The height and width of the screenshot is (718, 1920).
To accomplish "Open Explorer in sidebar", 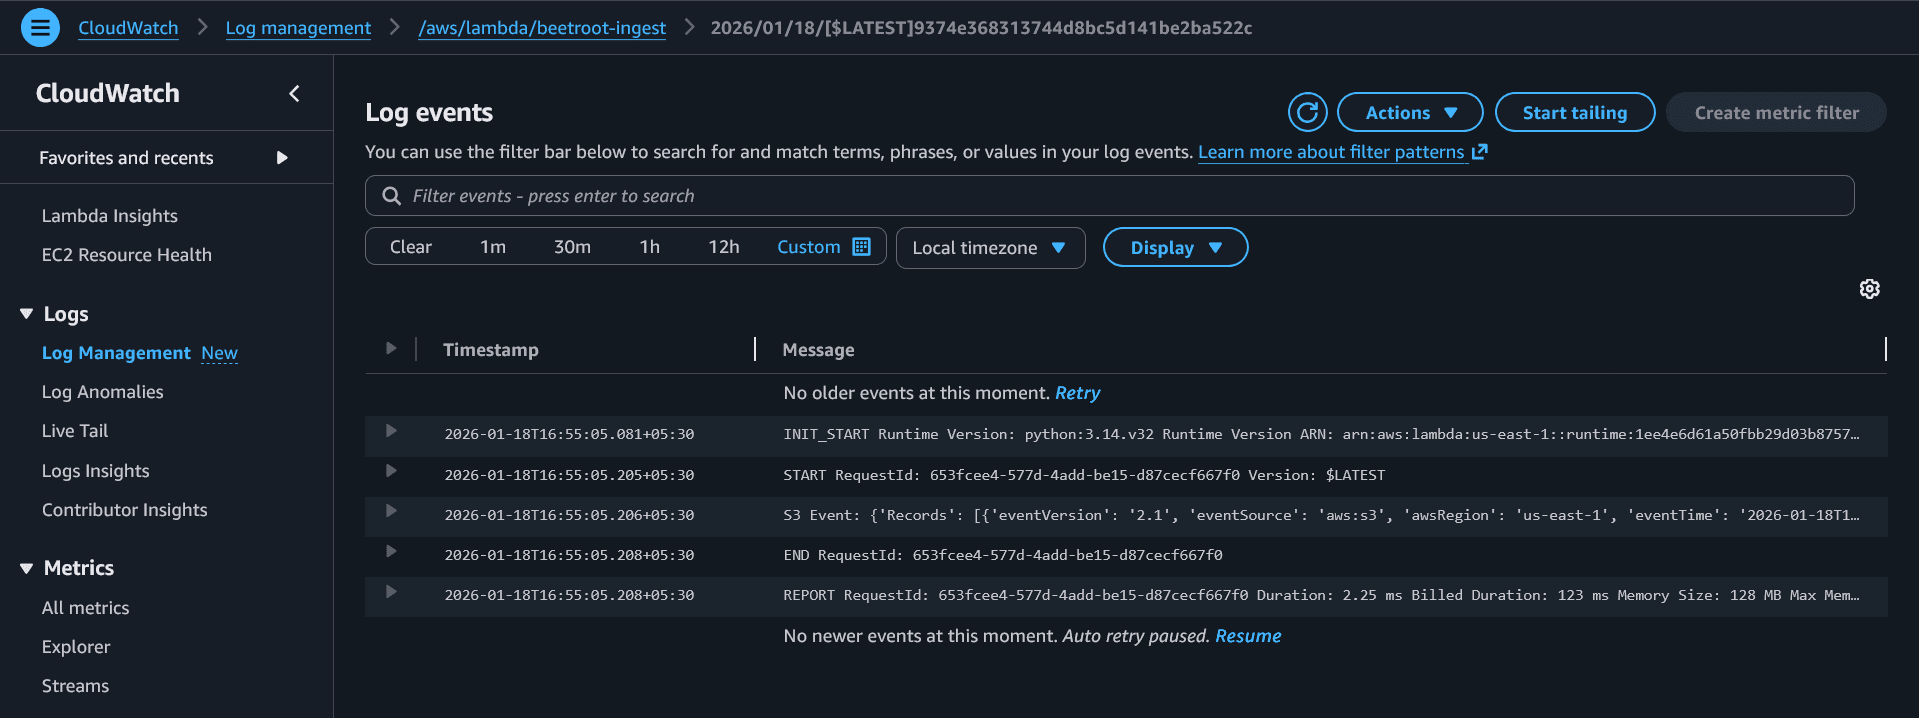I will [x=76, y=647].
